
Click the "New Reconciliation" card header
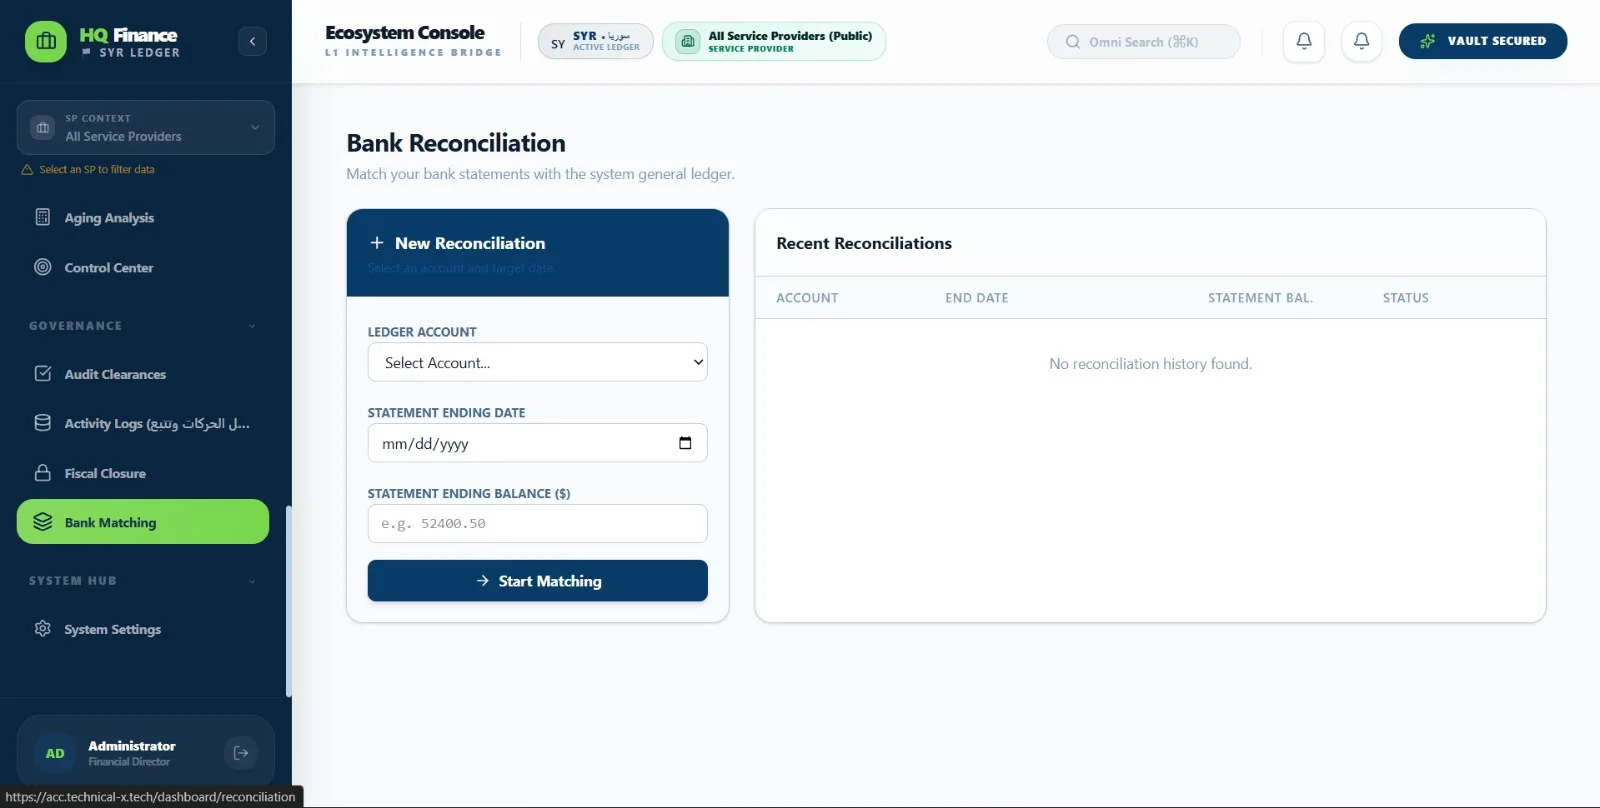[538, 253]
